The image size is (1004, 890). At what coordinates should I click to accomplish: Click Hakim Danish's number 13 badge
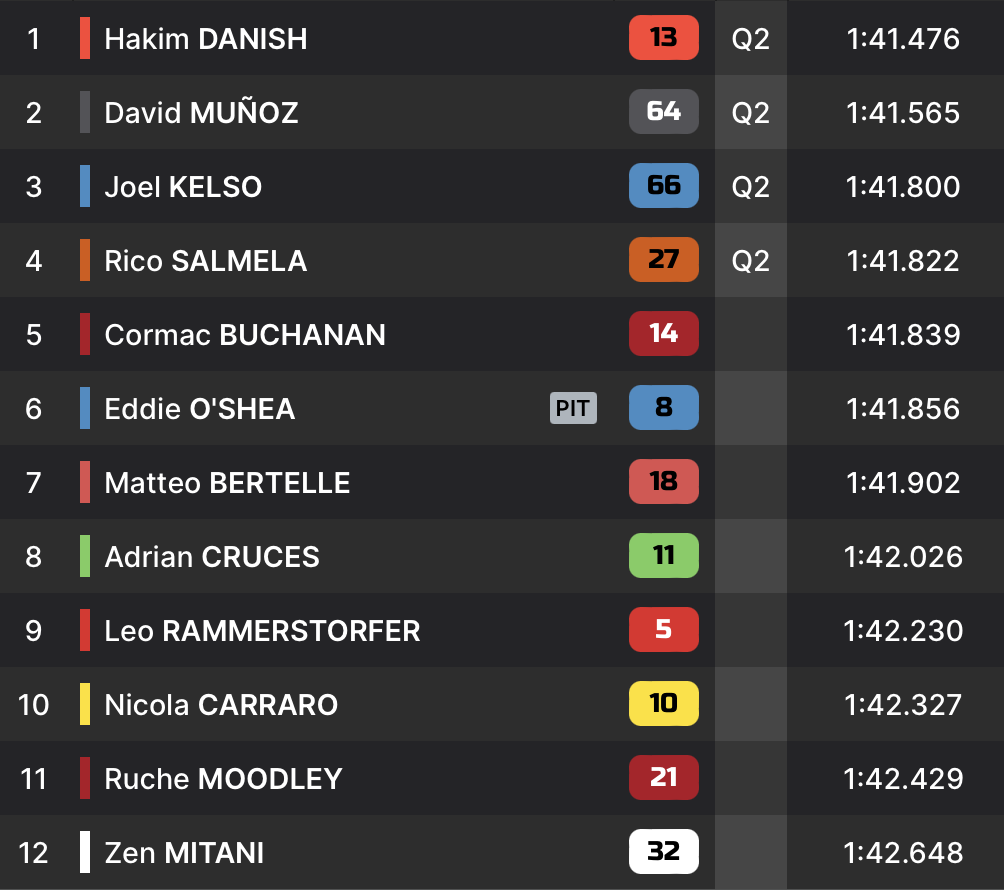(x=663, y=38)
